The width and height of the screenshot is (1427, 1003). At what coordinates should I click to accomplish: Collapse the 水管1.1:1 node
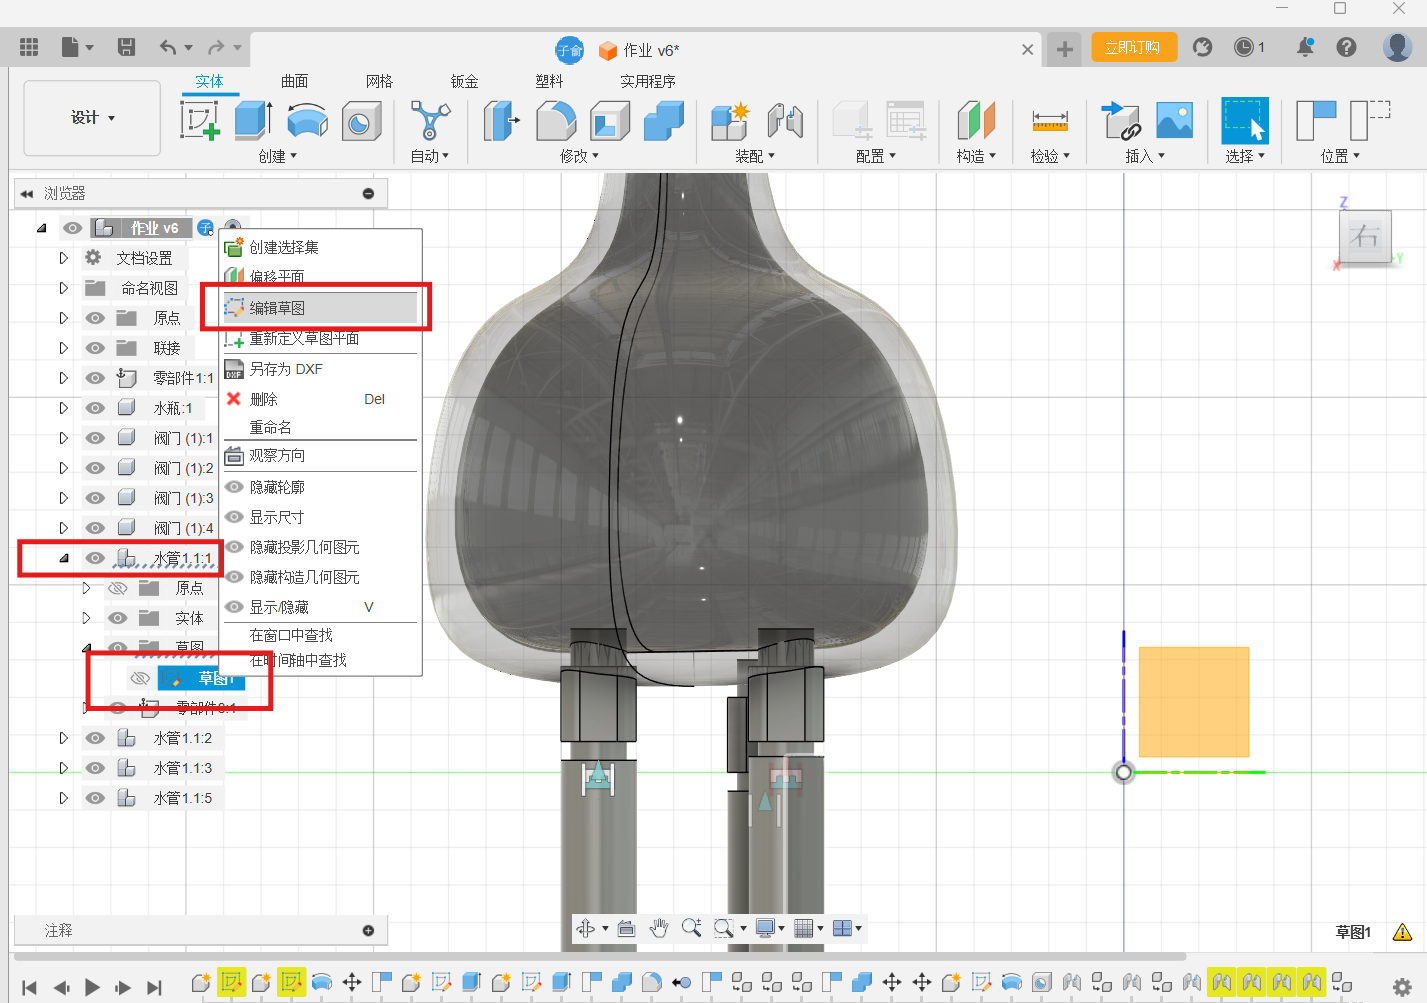63,558
